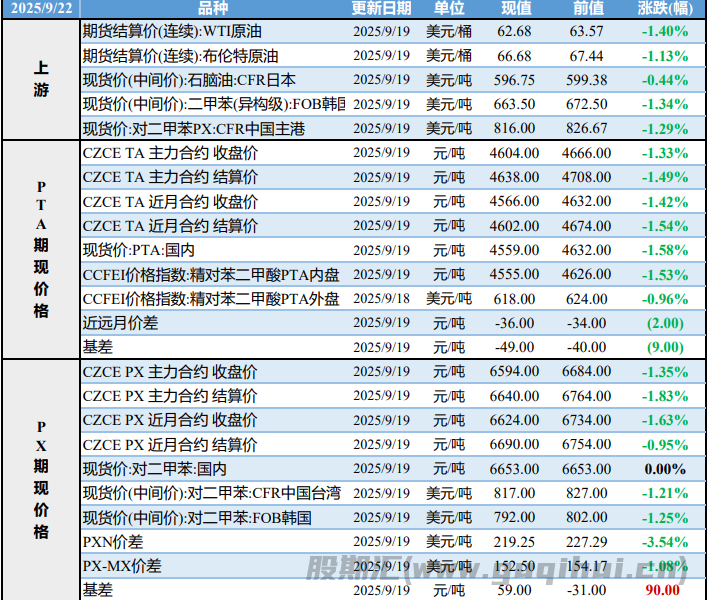This screenshot has width=707, height=600.
Task: Click the 上游 section label
Action: click(x=40, y=80)
